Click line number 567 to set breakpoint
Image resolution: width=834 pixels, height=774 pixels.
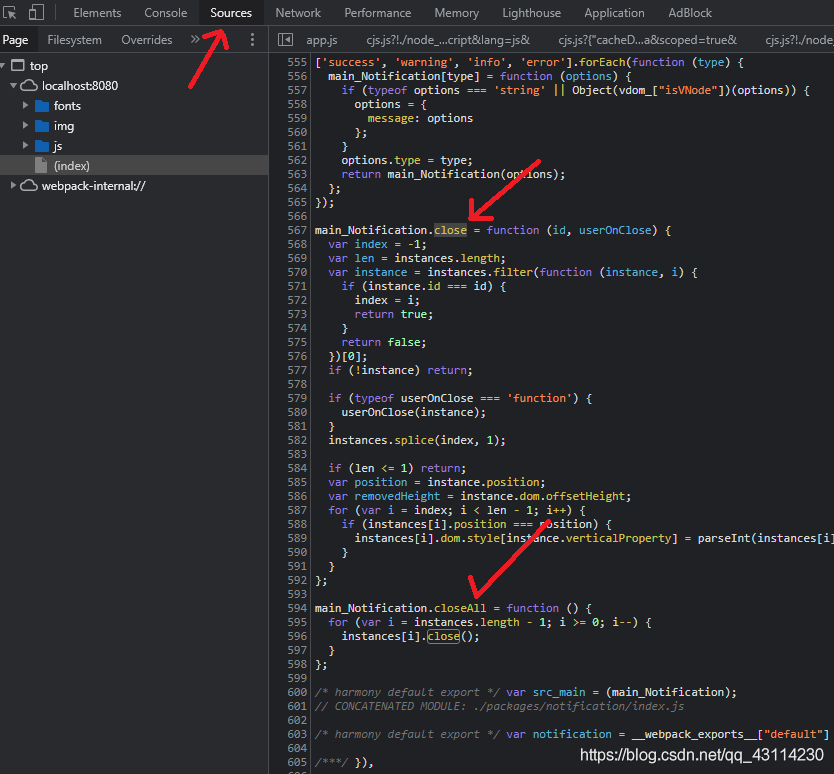tap(297, 230)
